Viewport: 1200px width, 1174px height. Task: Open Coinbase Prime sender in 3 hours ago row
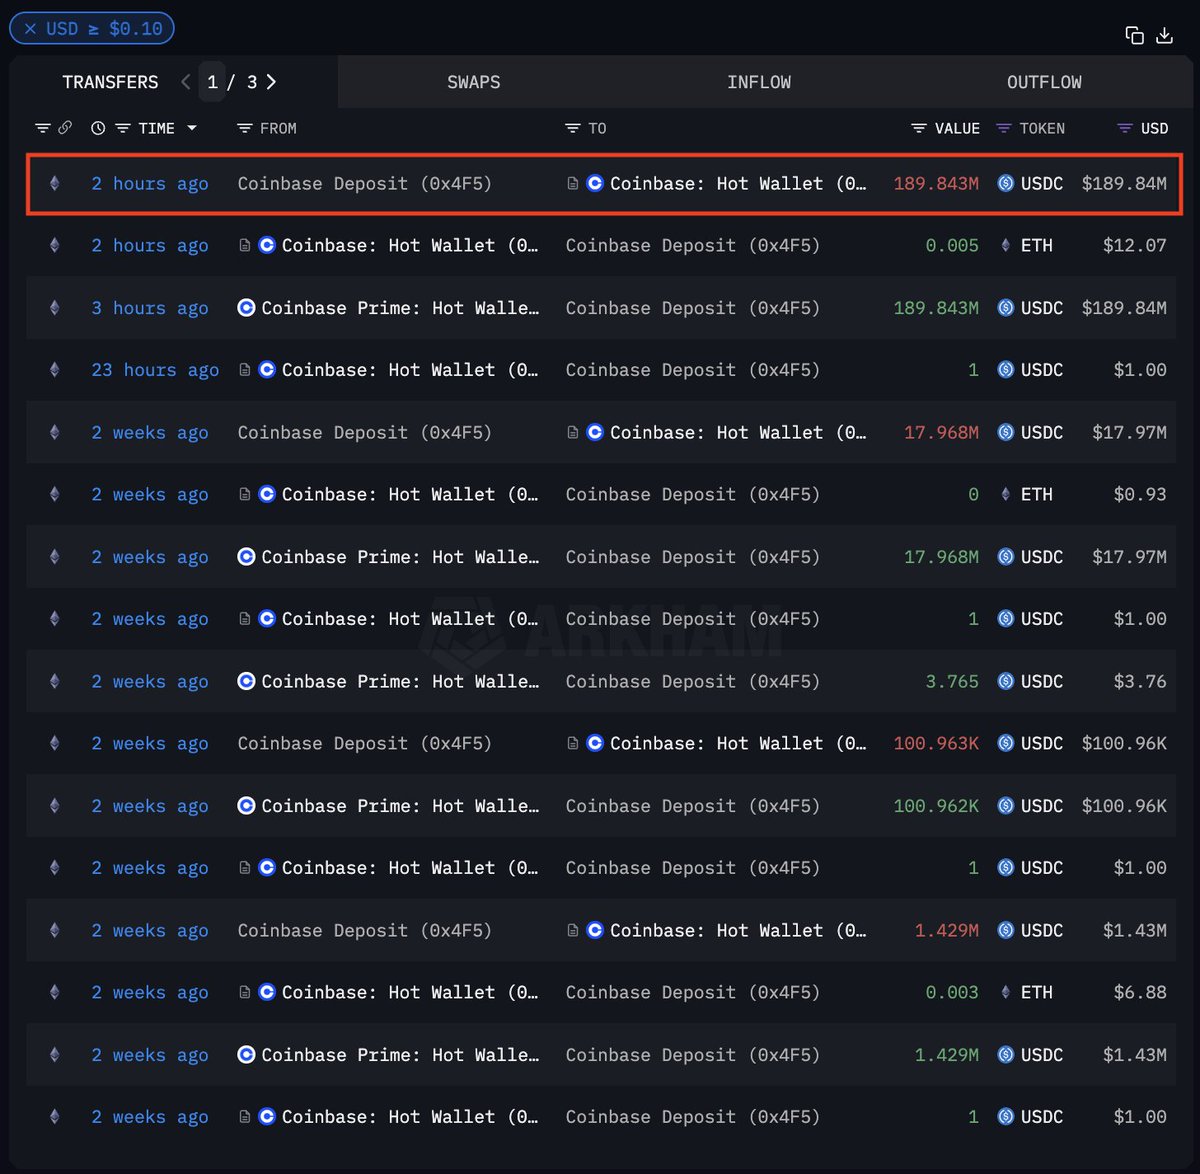[x=400, y=308]
